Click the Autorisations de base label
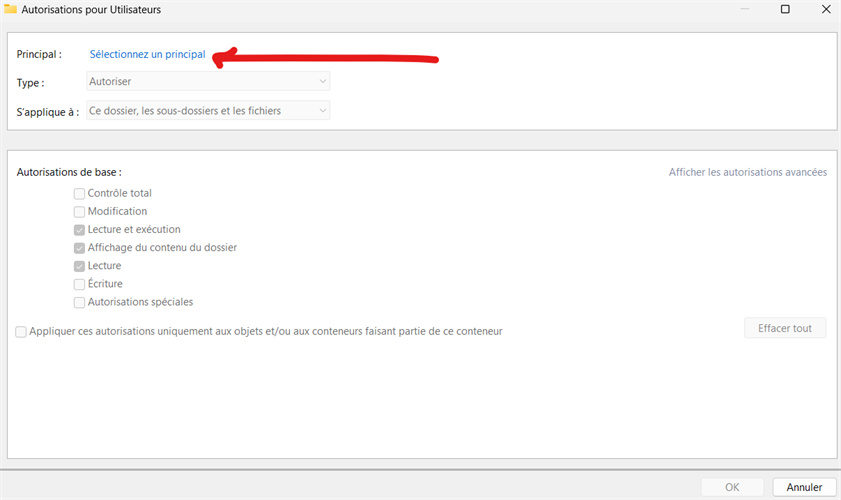The image size is (841, 500). click(x=69, y=172)
